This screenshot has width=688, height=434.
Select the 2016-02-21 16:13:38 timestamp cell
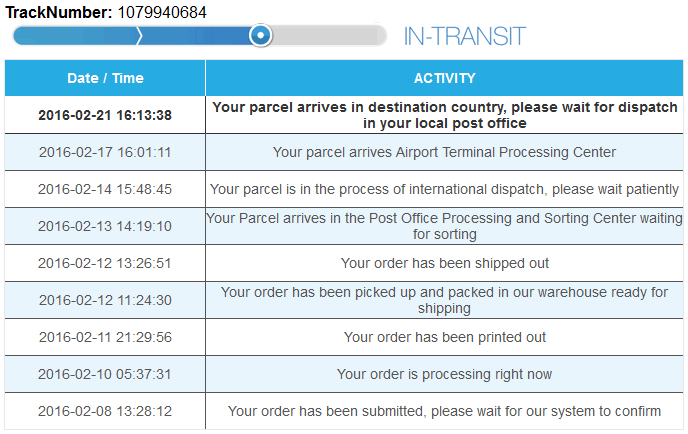pyautogui.click(x=105, y=115)
